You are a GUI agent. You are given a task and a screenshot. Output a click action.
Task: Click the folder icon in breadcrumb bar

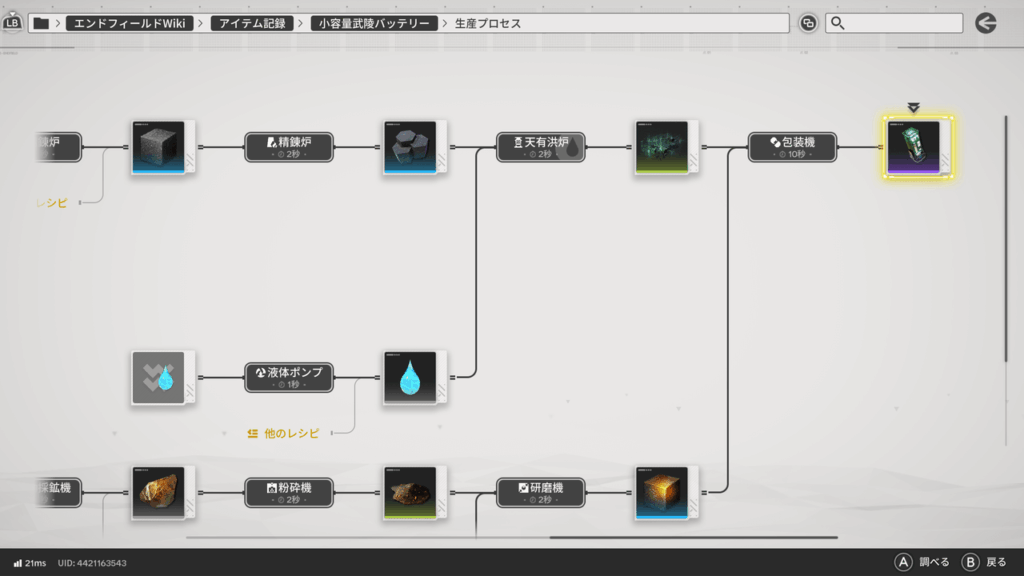click(x=41, y=23)
